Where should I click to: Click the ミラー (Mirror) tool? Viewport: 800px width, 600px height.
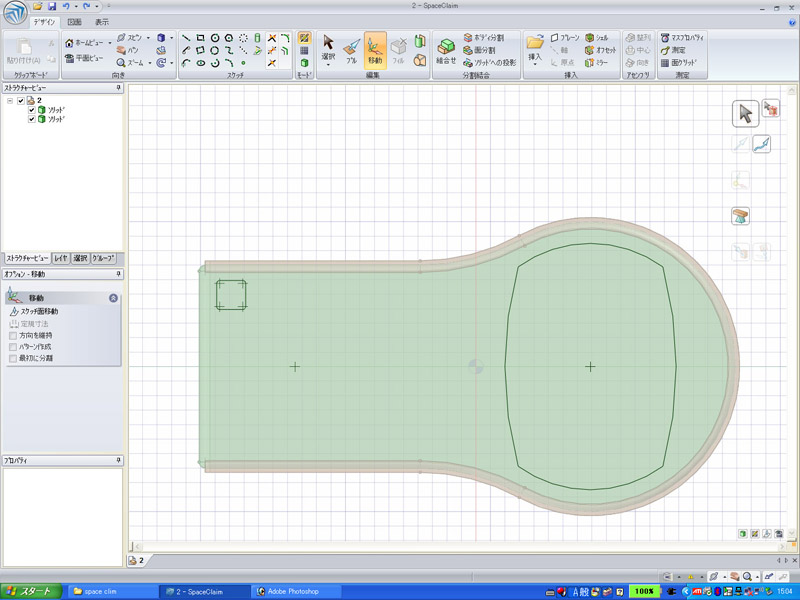pyautogui.click(x=596, y=62)
